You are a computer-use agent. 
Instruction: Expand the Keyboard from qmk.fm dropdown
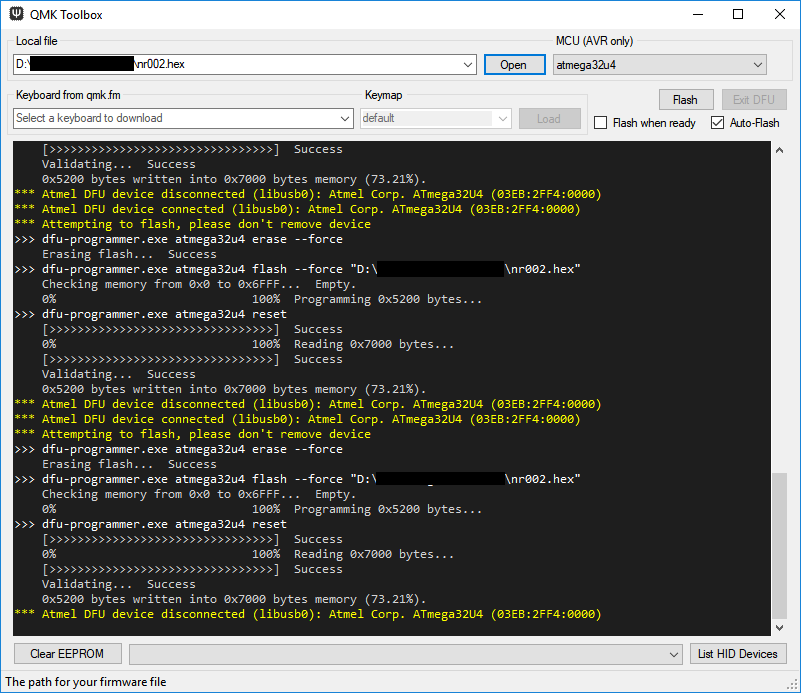click(x=345, y=119)
